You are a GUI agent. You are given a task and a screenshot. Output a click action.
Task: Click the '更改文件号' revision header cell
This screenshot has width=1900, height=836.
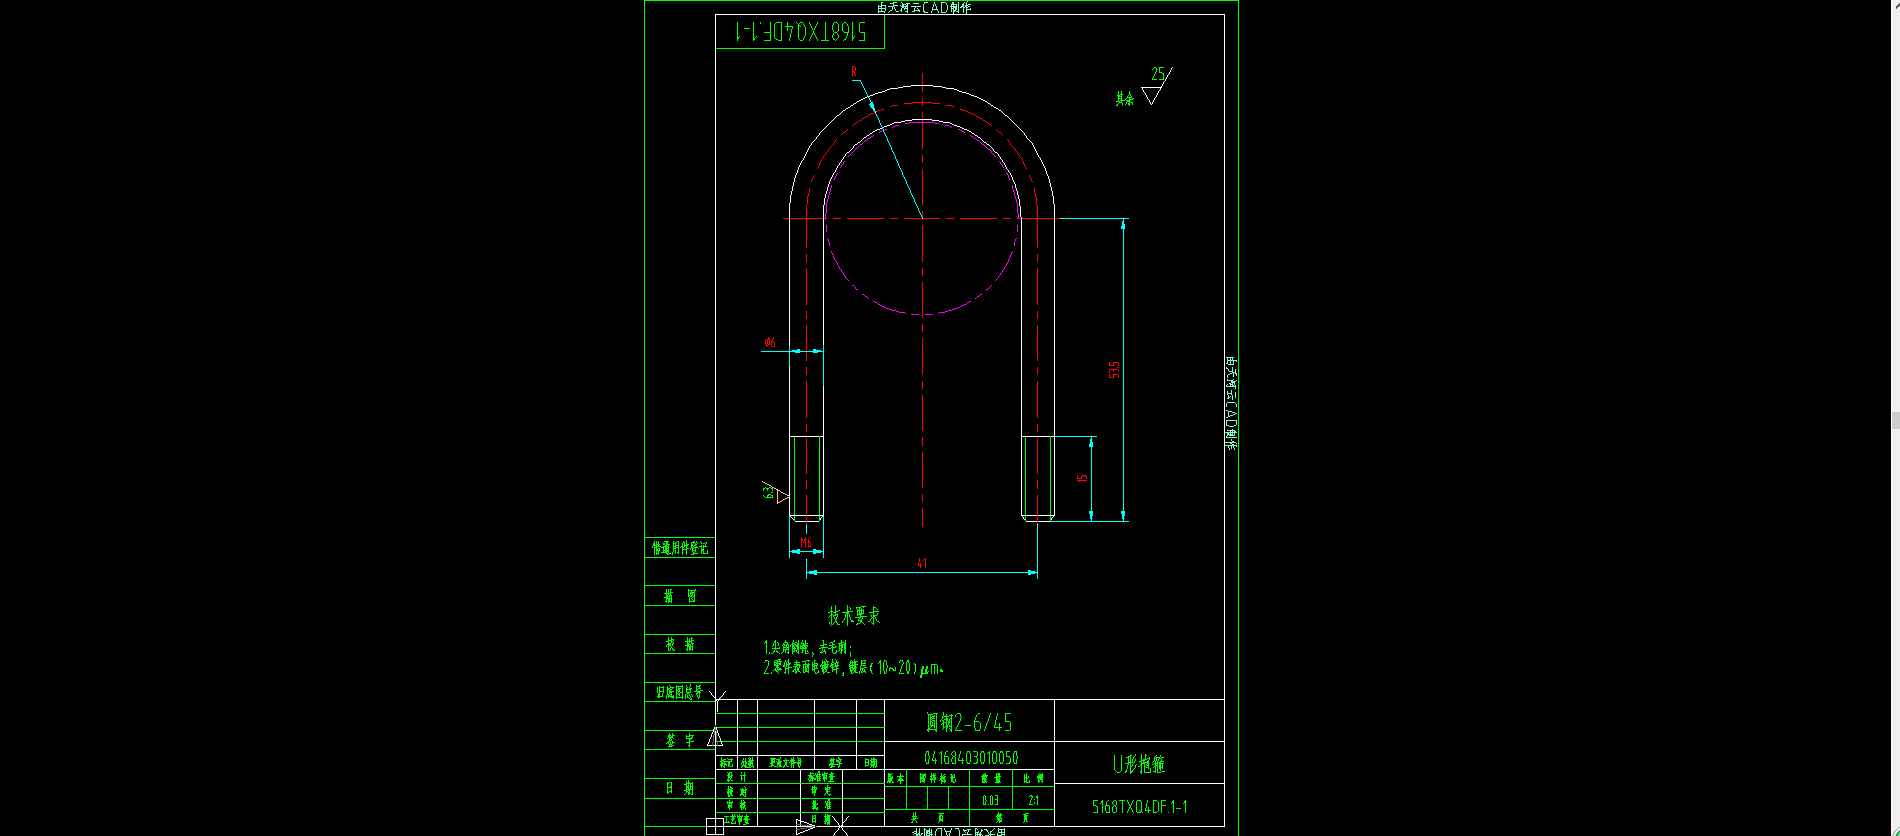(x=785, y=763)
